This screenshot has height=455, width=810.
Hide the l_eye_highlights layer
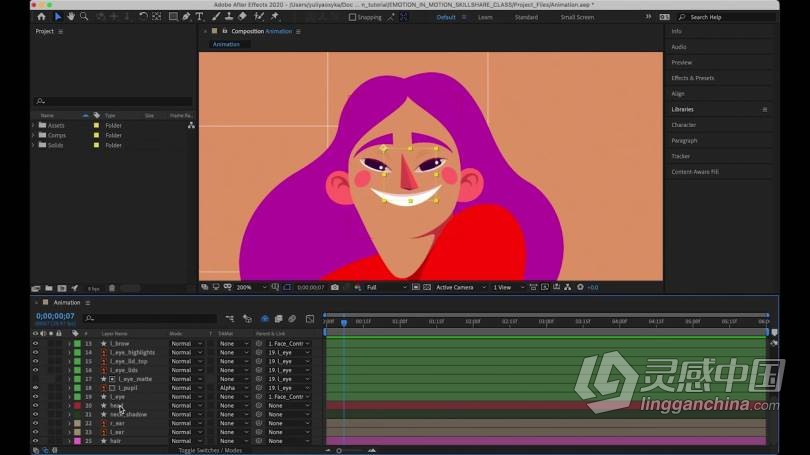tap(35, 352)
